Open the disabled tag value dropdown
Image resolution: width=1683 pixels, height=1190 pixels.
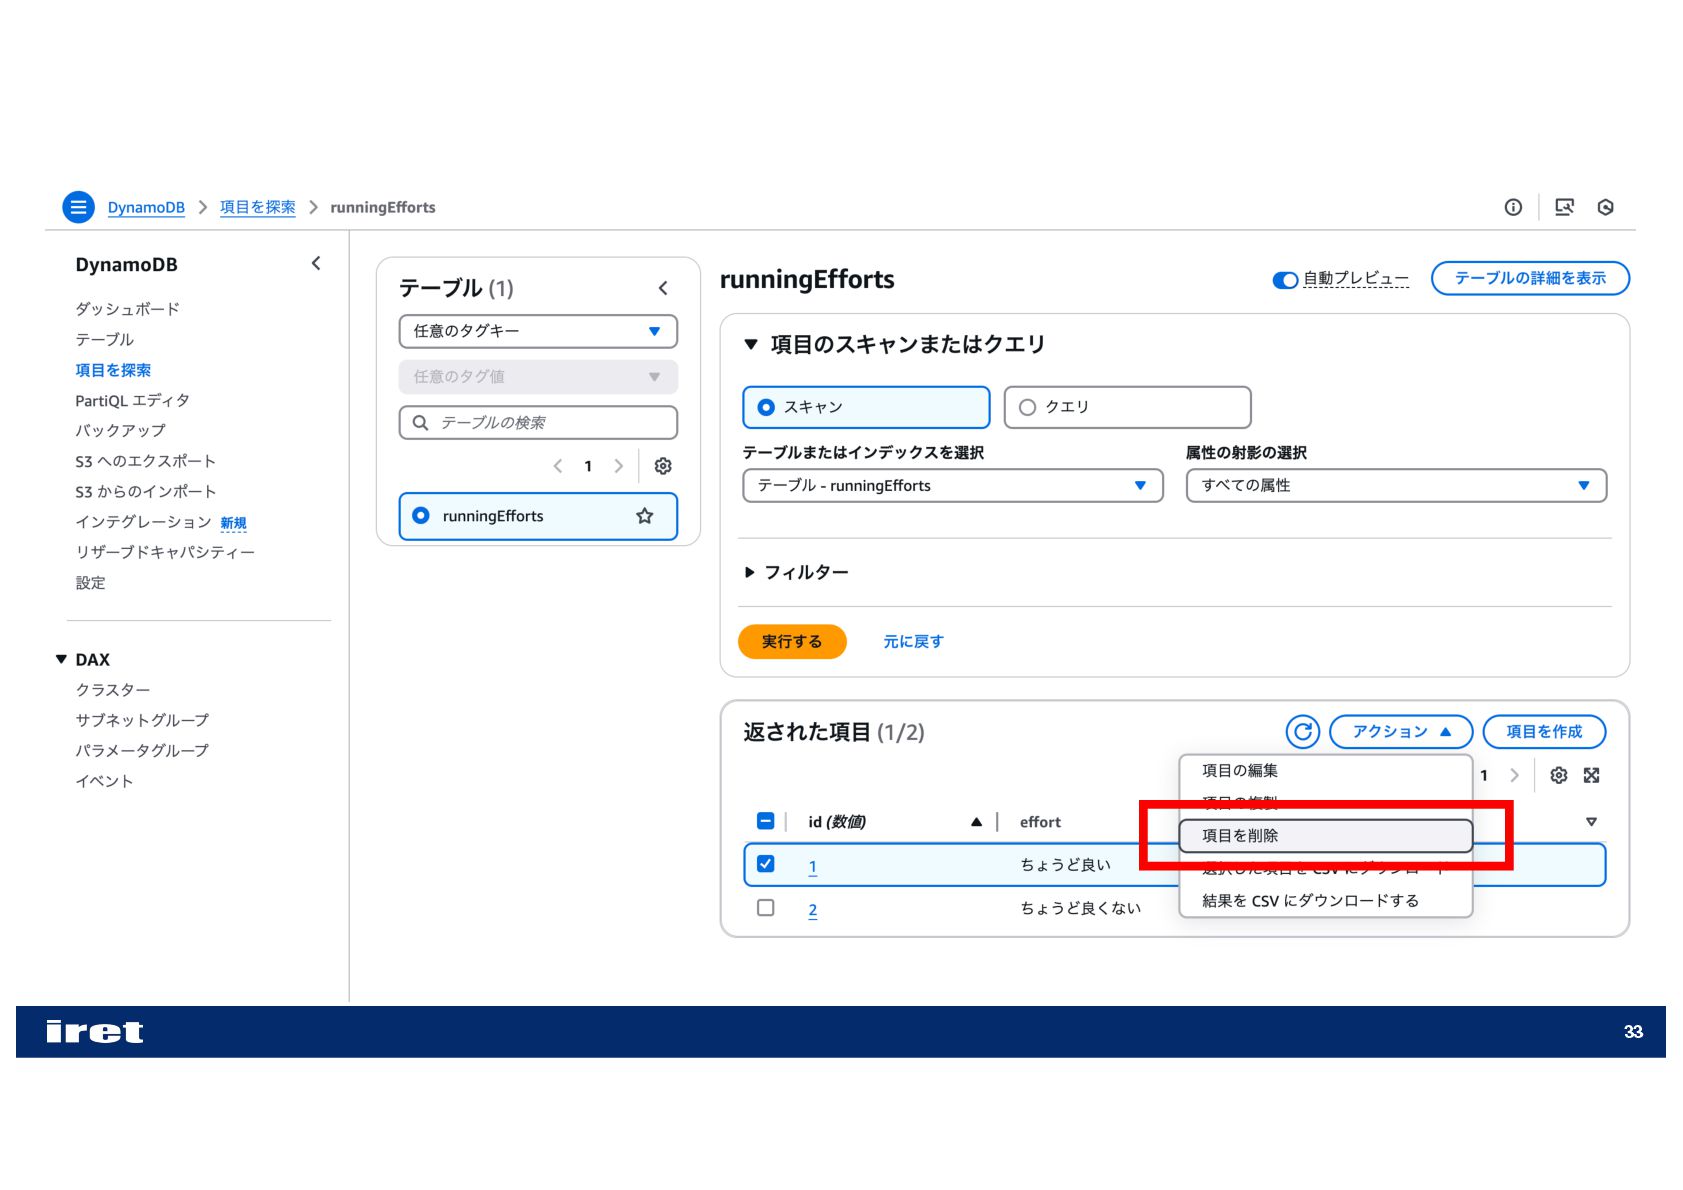pyautogui.click(x=538, y=377)
